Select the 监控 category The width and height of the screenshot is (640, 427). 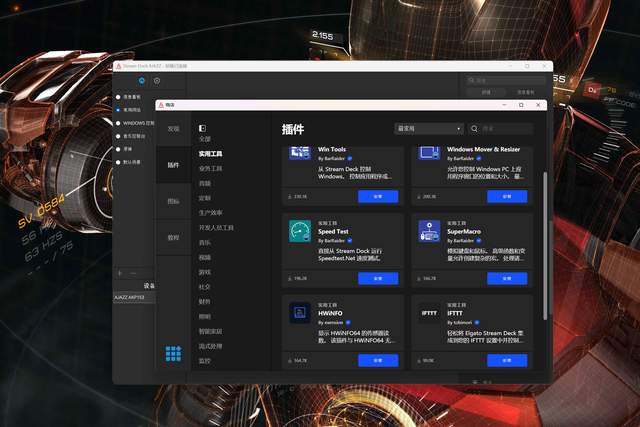[x=205, y=360]
